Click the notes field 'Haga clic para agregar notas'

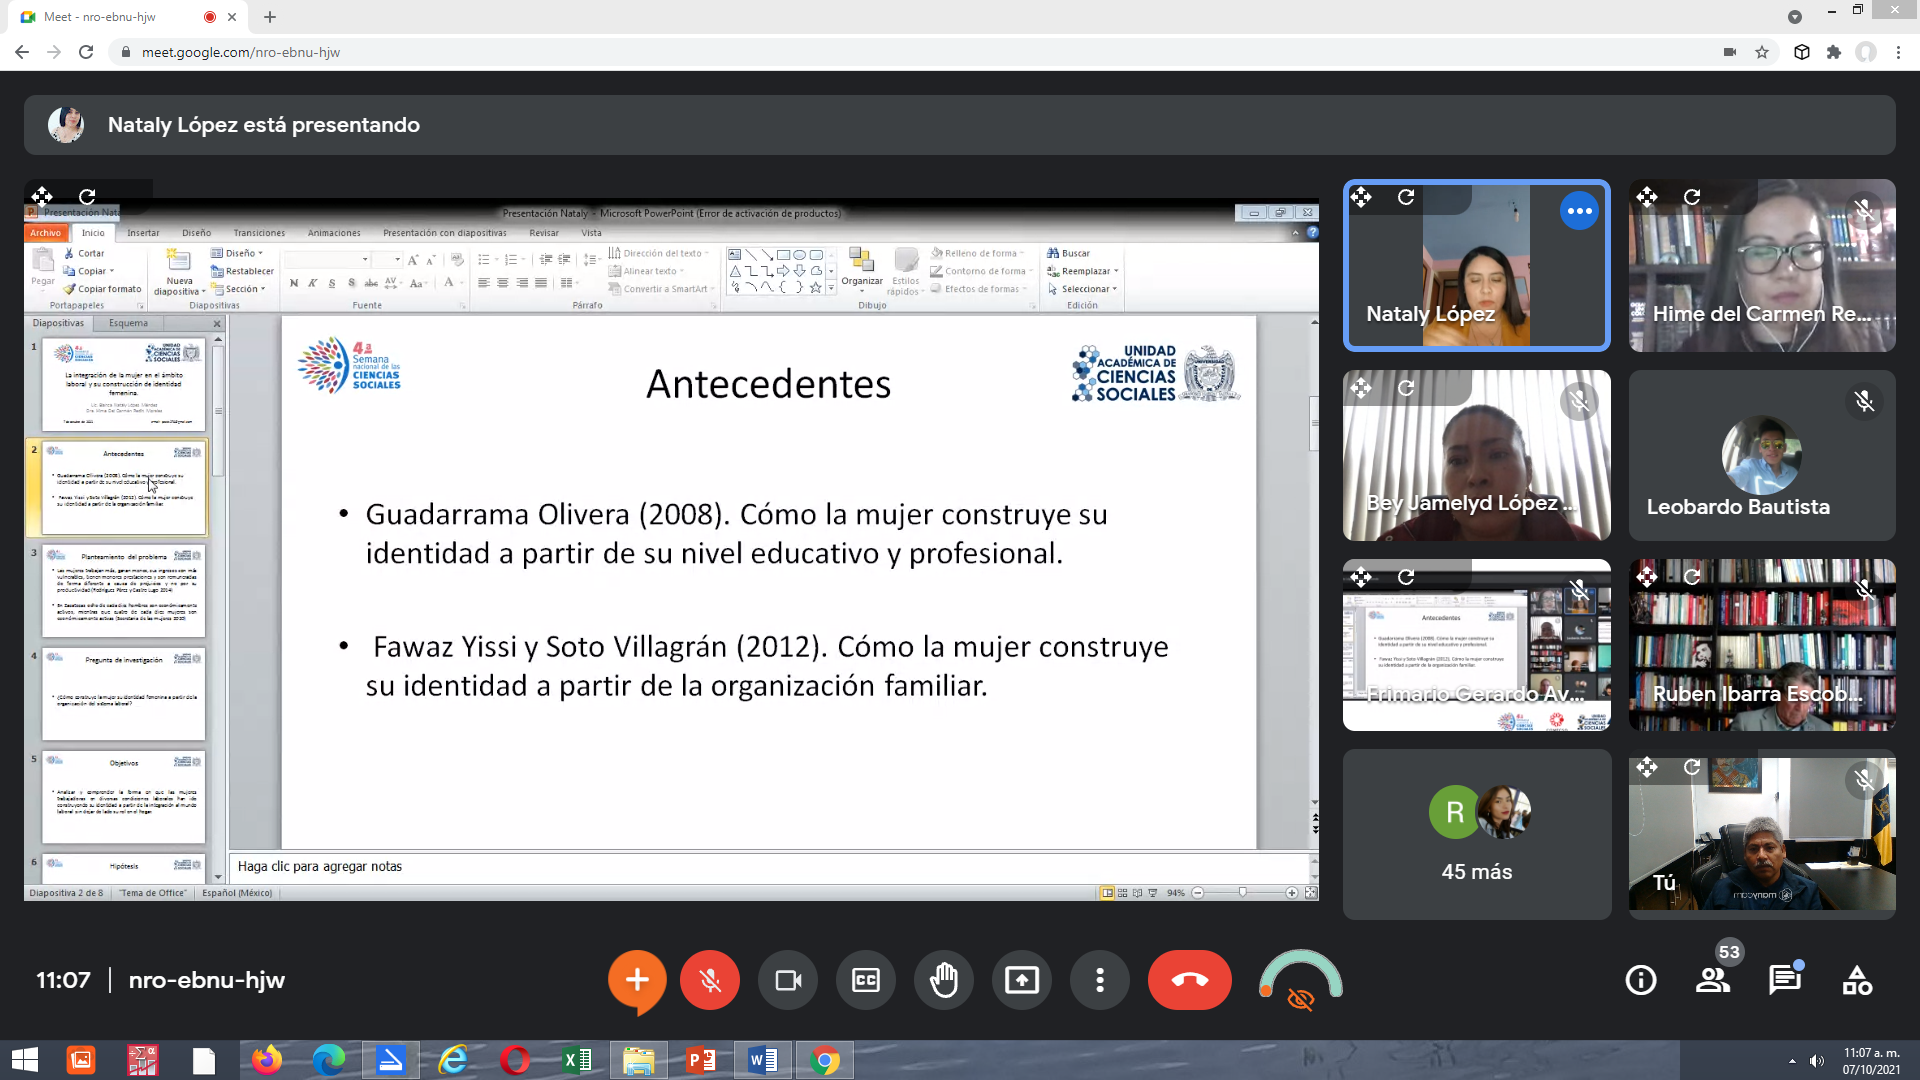coord(770,867)
